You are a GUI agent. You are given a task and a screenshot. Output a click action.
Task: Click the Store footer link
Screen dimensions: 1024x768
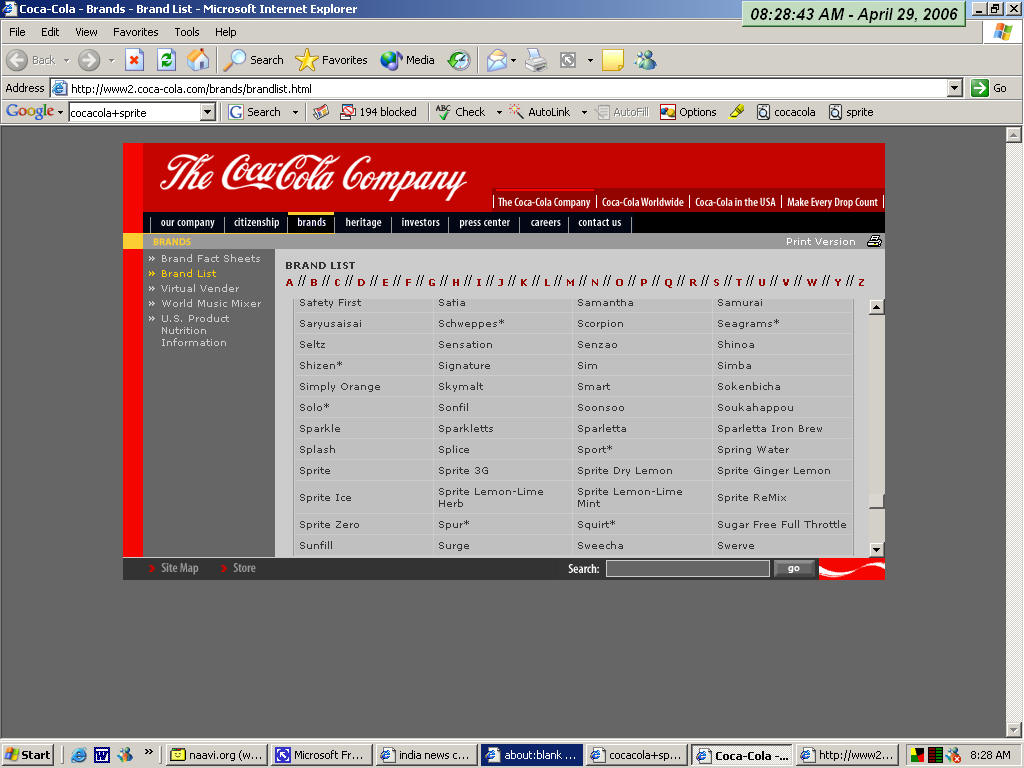(x=244, y=568)
